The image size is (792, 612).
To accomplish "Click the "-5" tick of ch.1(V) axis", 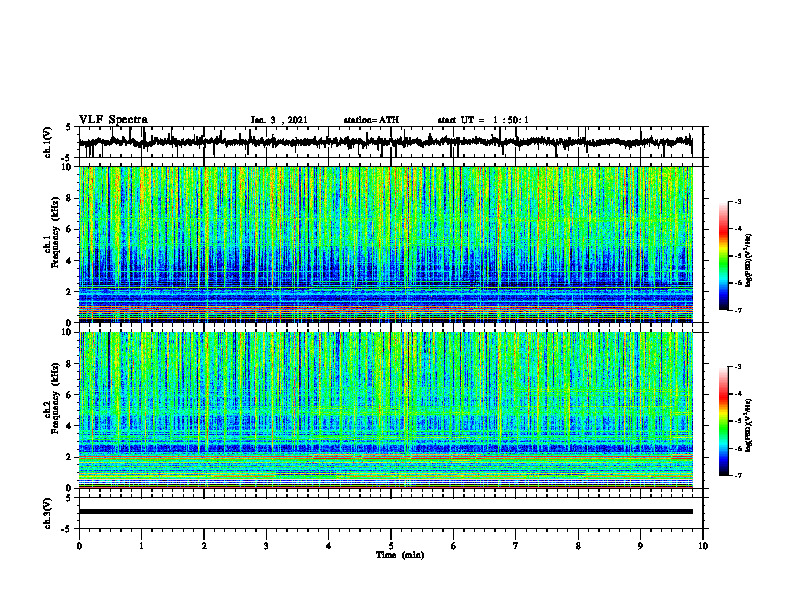I will point(66,158).
